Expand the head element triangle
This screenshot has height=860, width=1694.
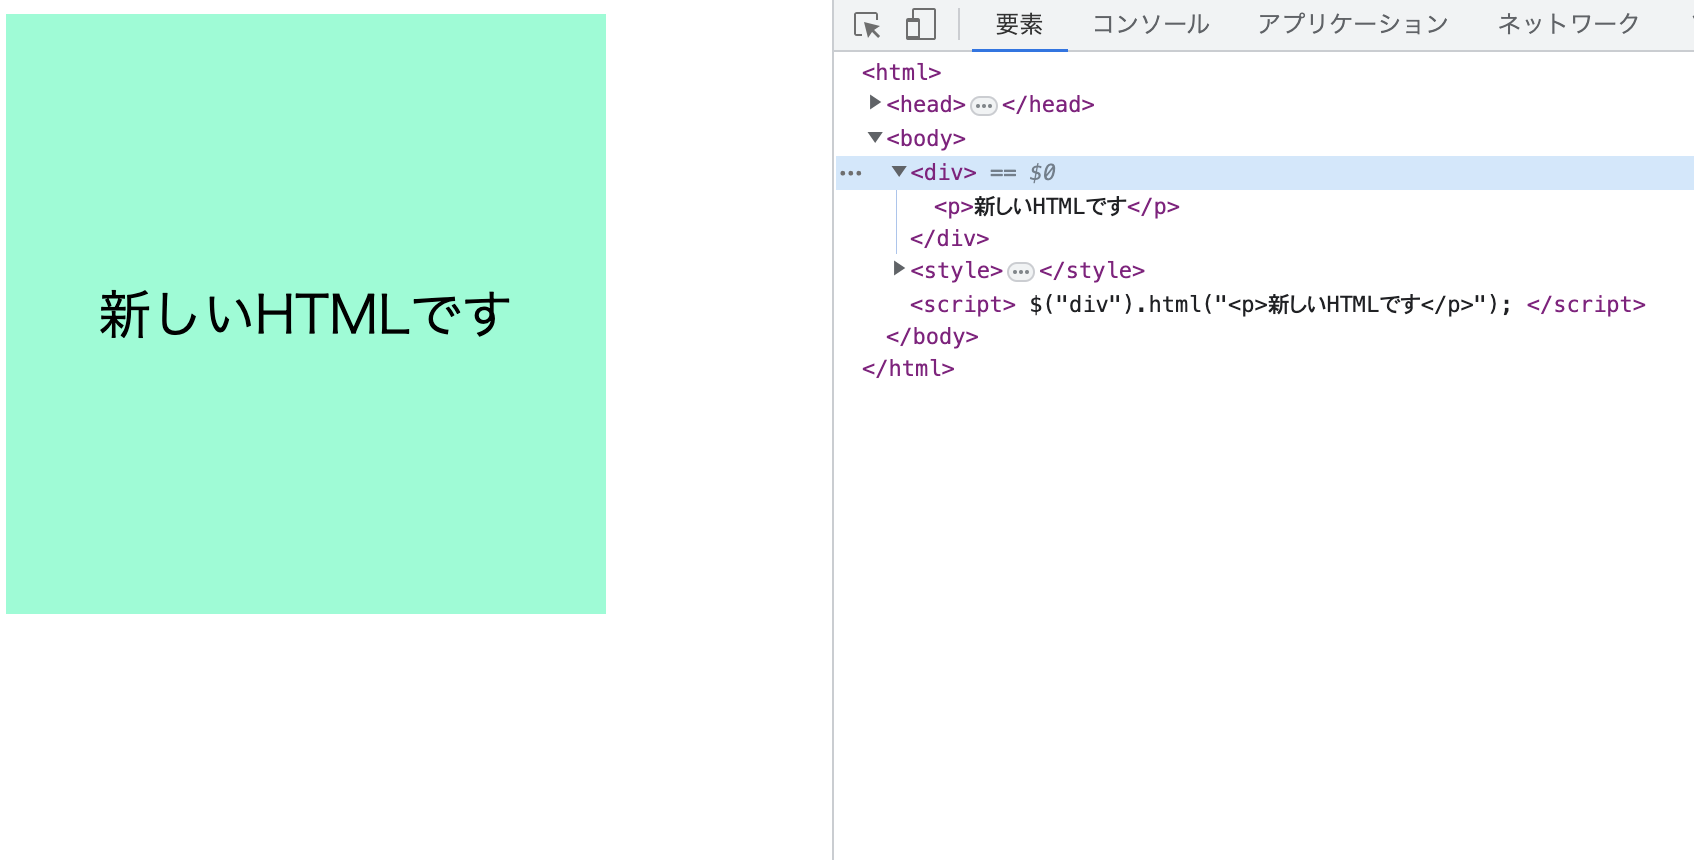click(875, 102)
